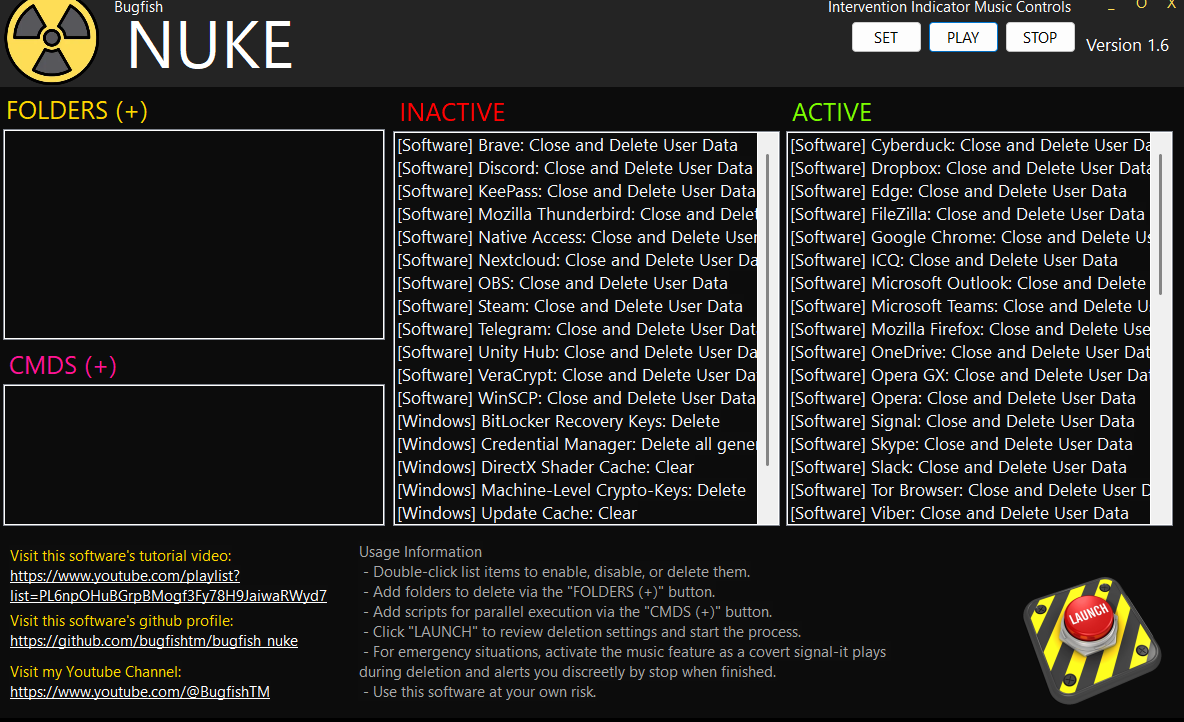This screenshot has height=722, width=1184.
Task: Select the Signal entry
Action: tap(970, 421)
